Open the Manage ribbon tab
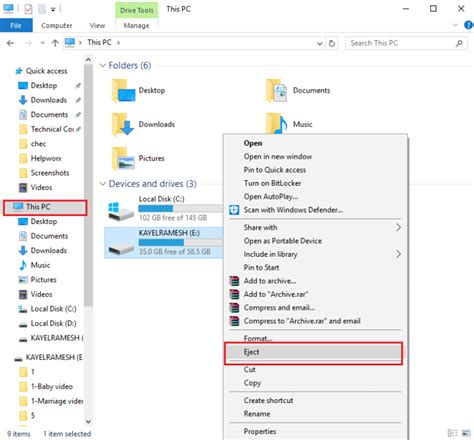474x440 pixels. click(136, 25)
